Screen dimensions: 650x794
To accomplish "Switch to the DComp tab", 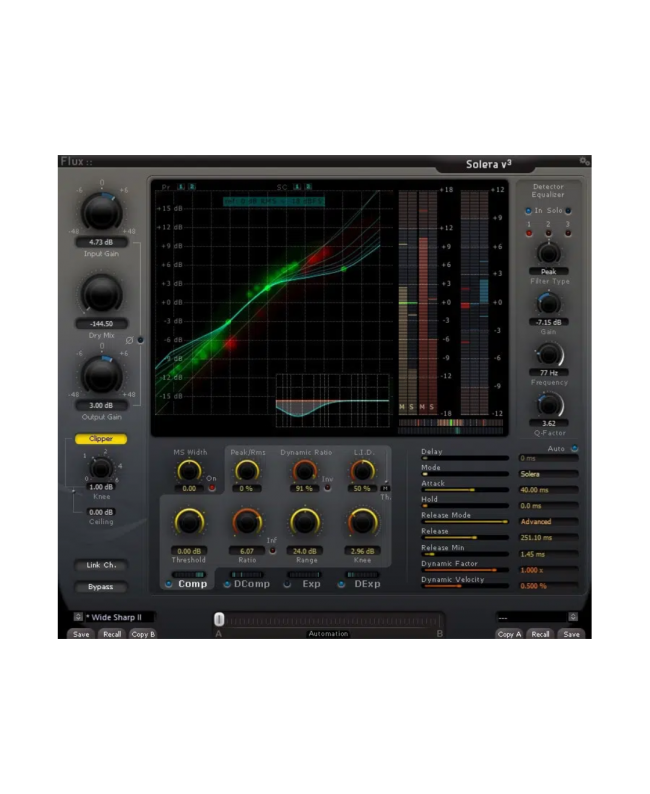I will pyautogui.click(x=252, y=584).
